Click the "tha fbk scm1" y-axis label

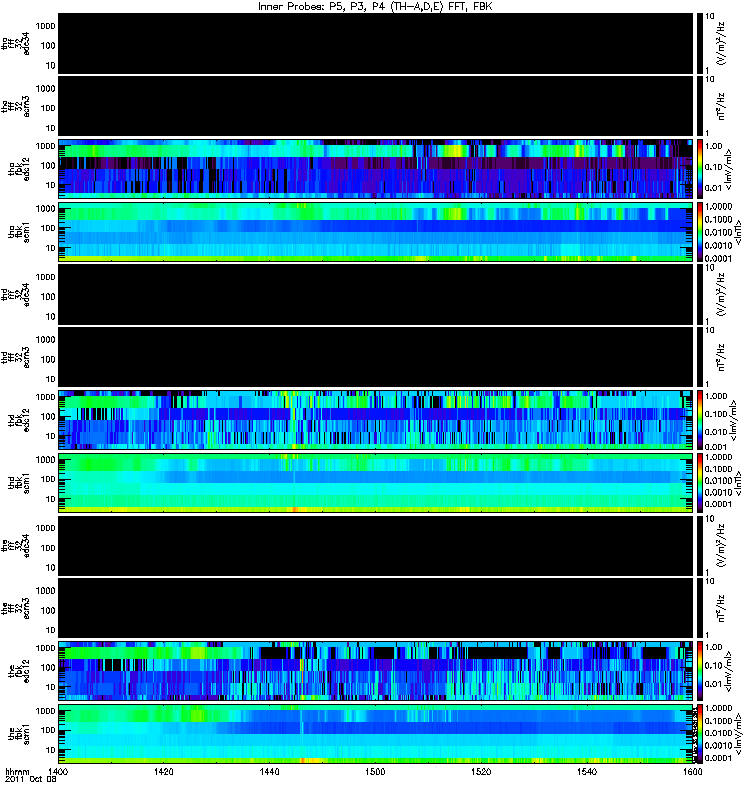(x=19, y=233)
